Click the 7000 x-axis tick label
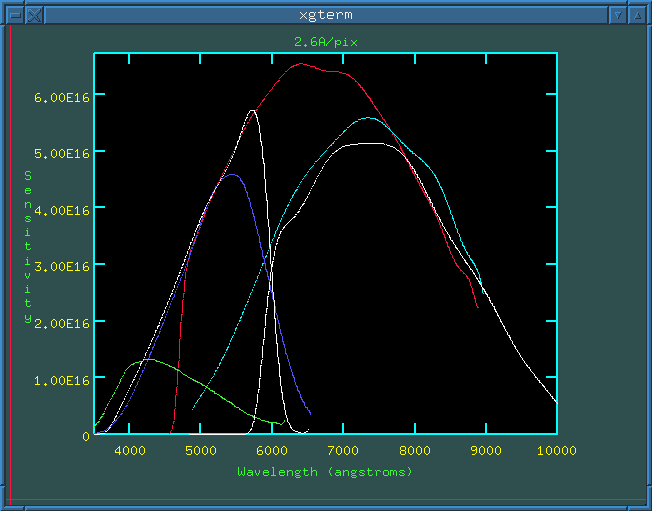This screenshot has height=511, width=652. (343, 451)
